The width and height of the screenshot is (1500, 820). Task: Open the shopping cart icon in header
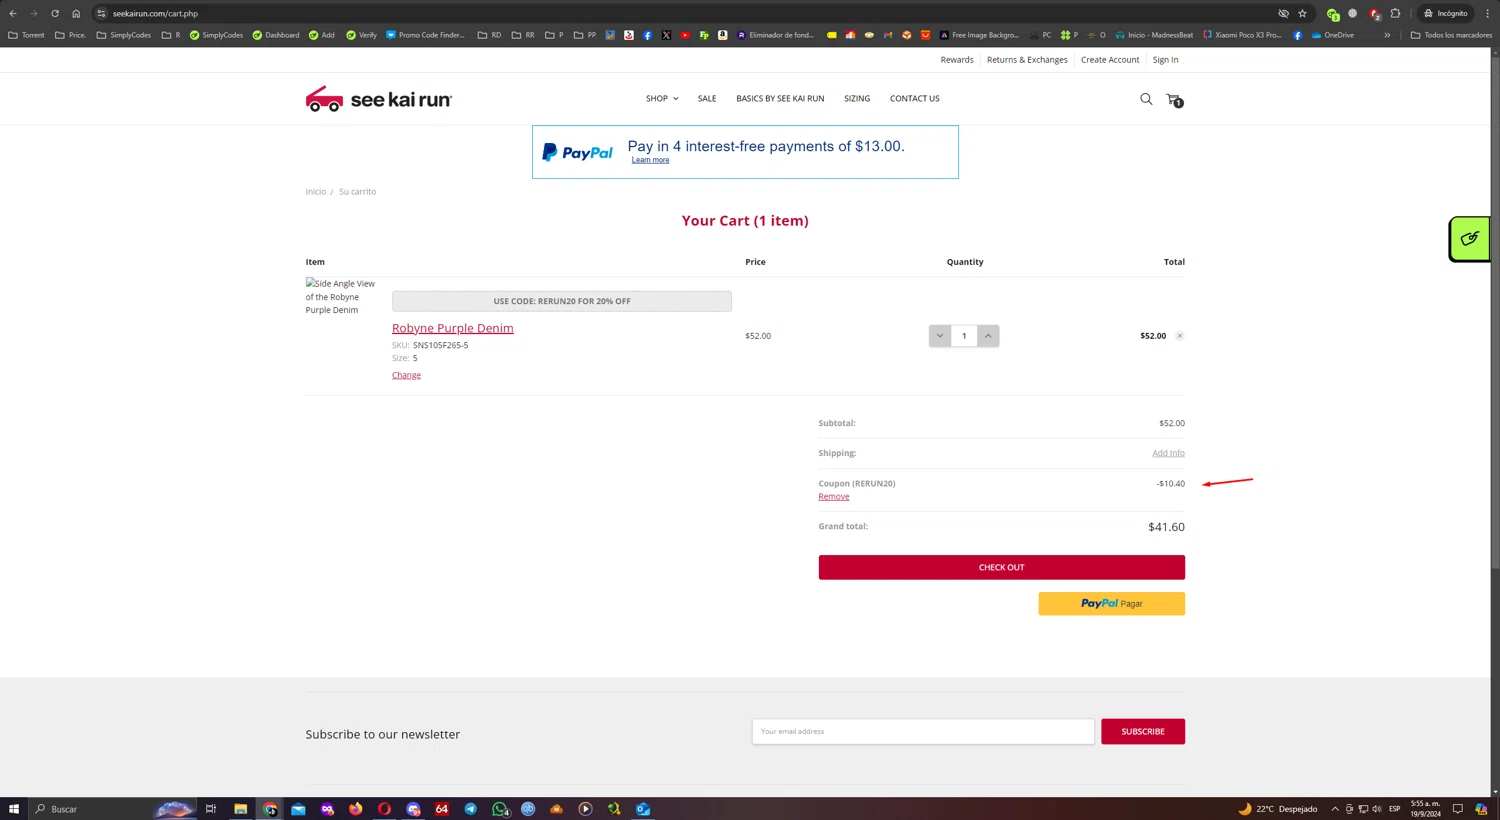point(1174,100)
